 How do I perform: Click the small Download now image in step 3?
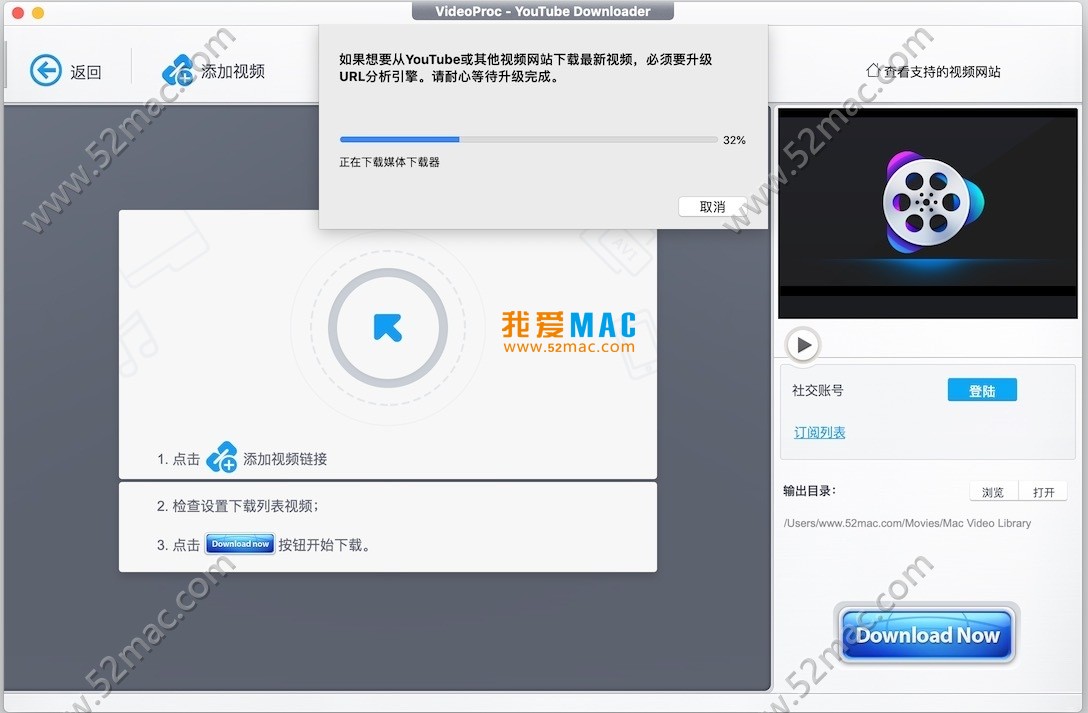(240, 544)
